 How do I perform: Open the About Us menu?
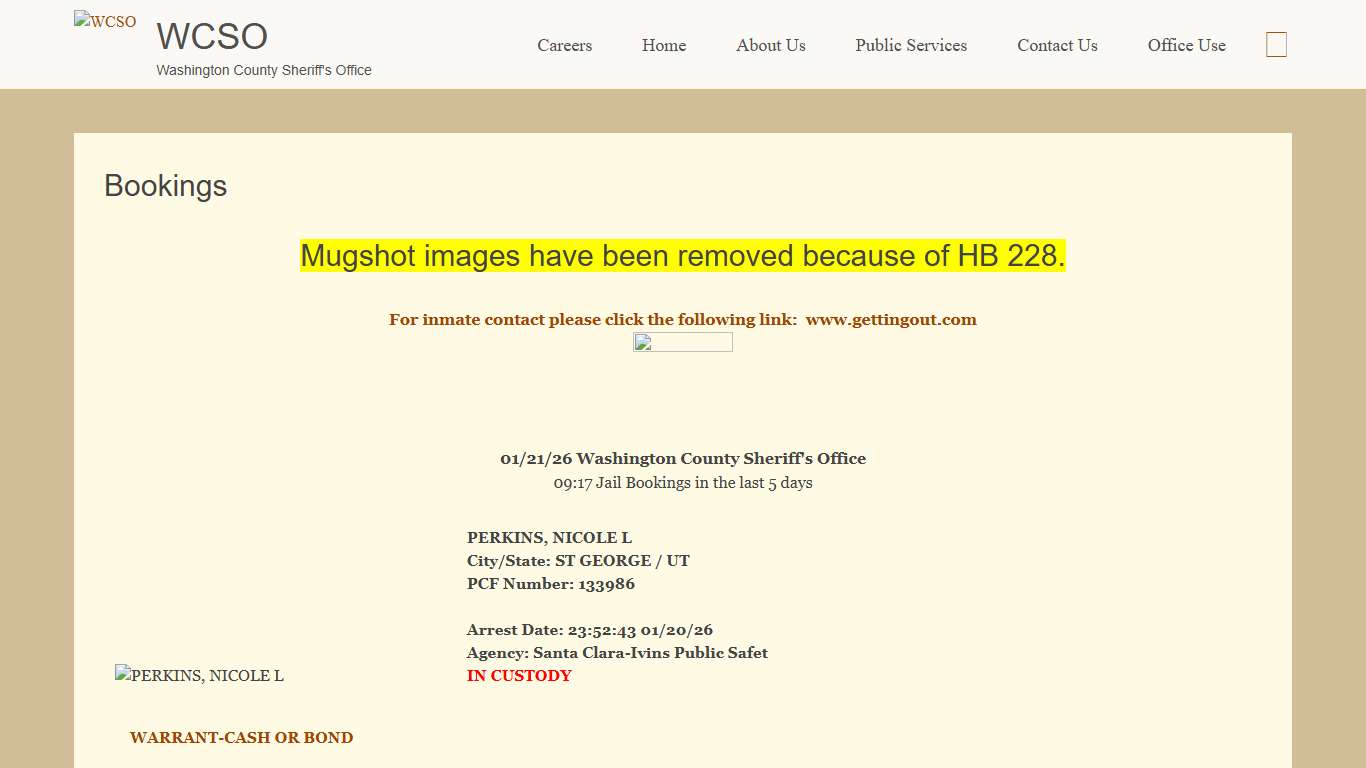[770, 45]
